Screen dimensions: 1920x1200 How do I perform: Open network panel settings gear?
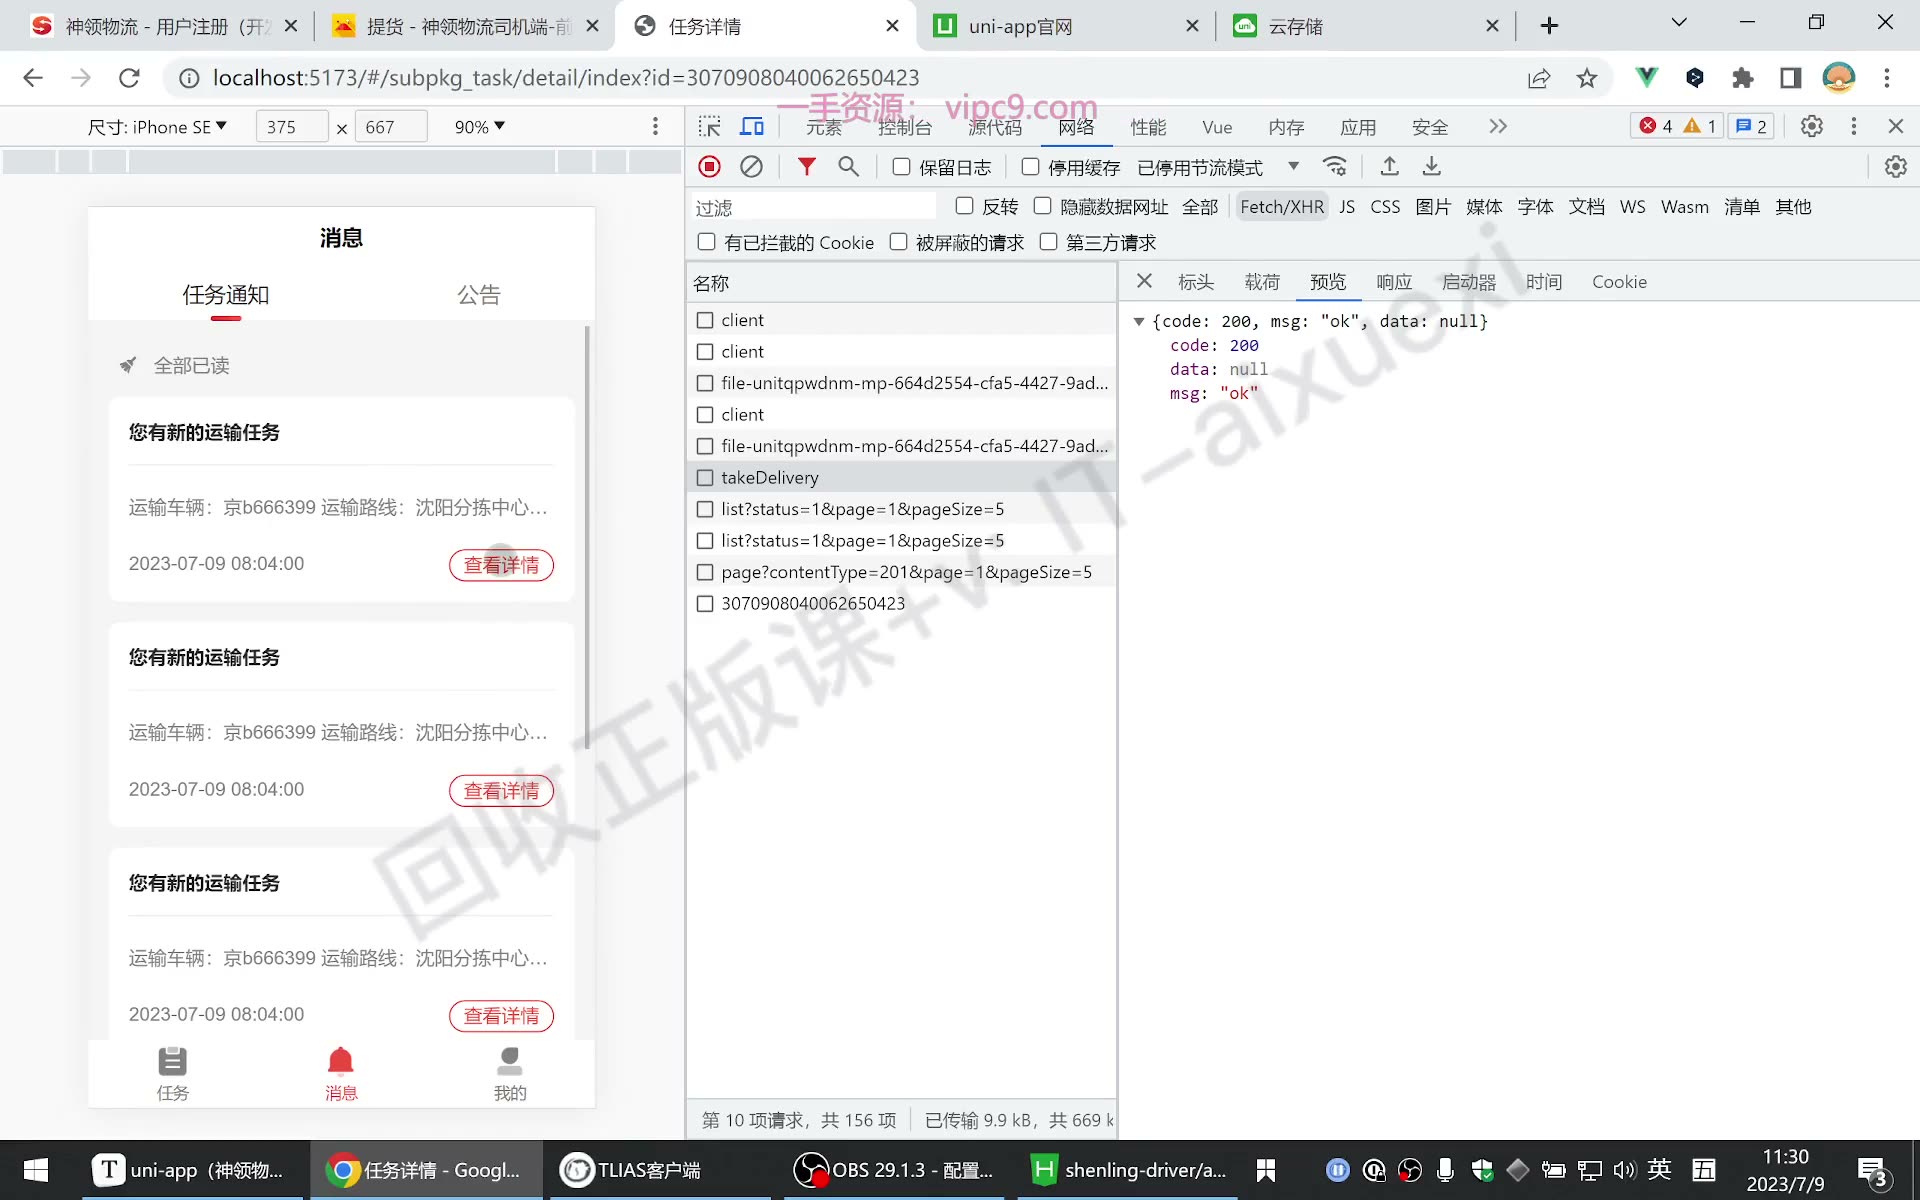(1895, 167)
